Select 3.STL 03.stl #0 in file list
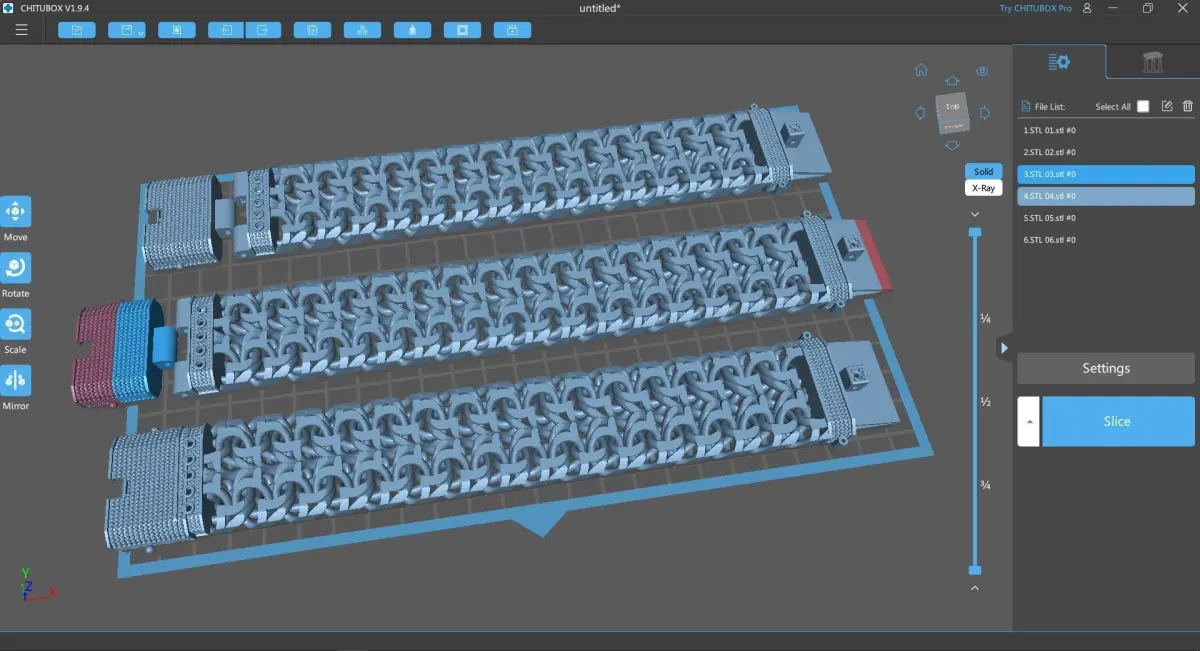Screen dimensions: 1200x651 pos(1106,174)
